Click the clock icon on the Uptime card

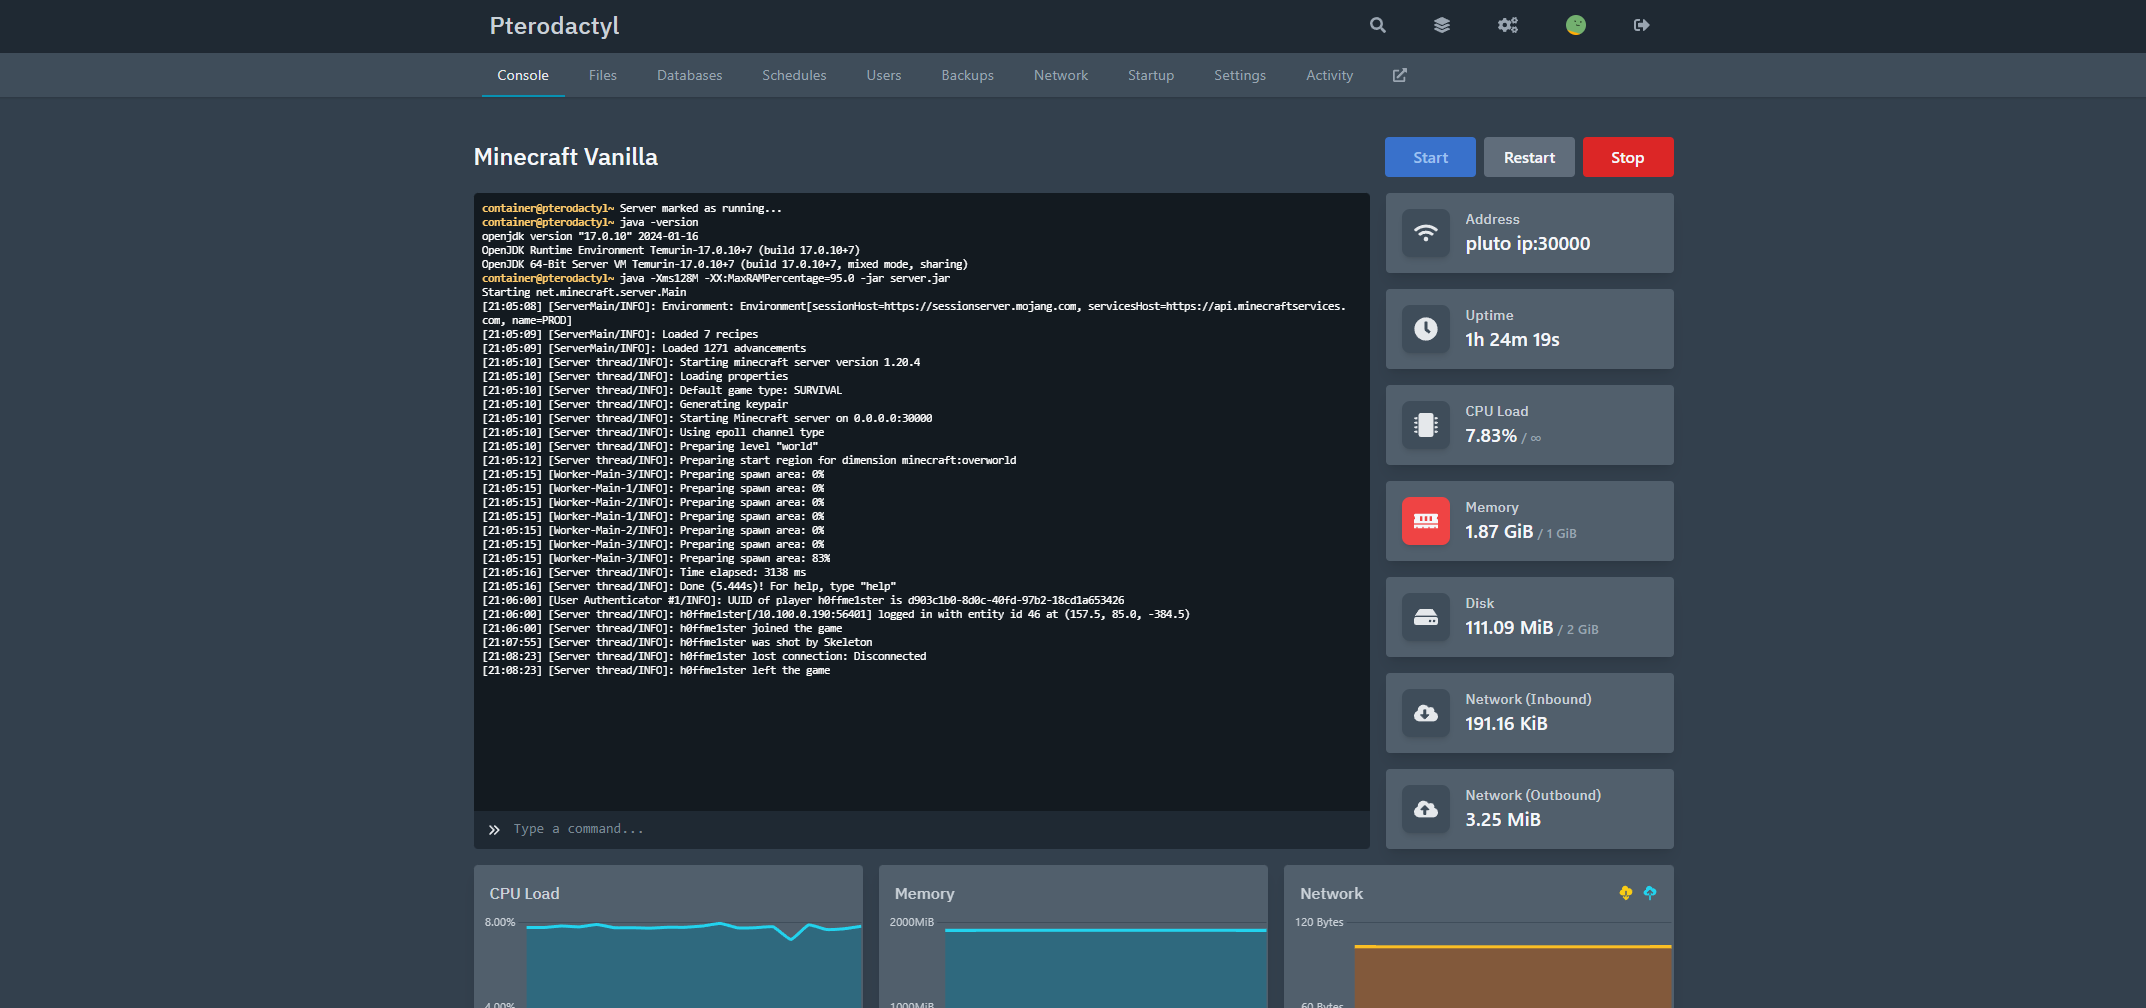click(1425, 329)
